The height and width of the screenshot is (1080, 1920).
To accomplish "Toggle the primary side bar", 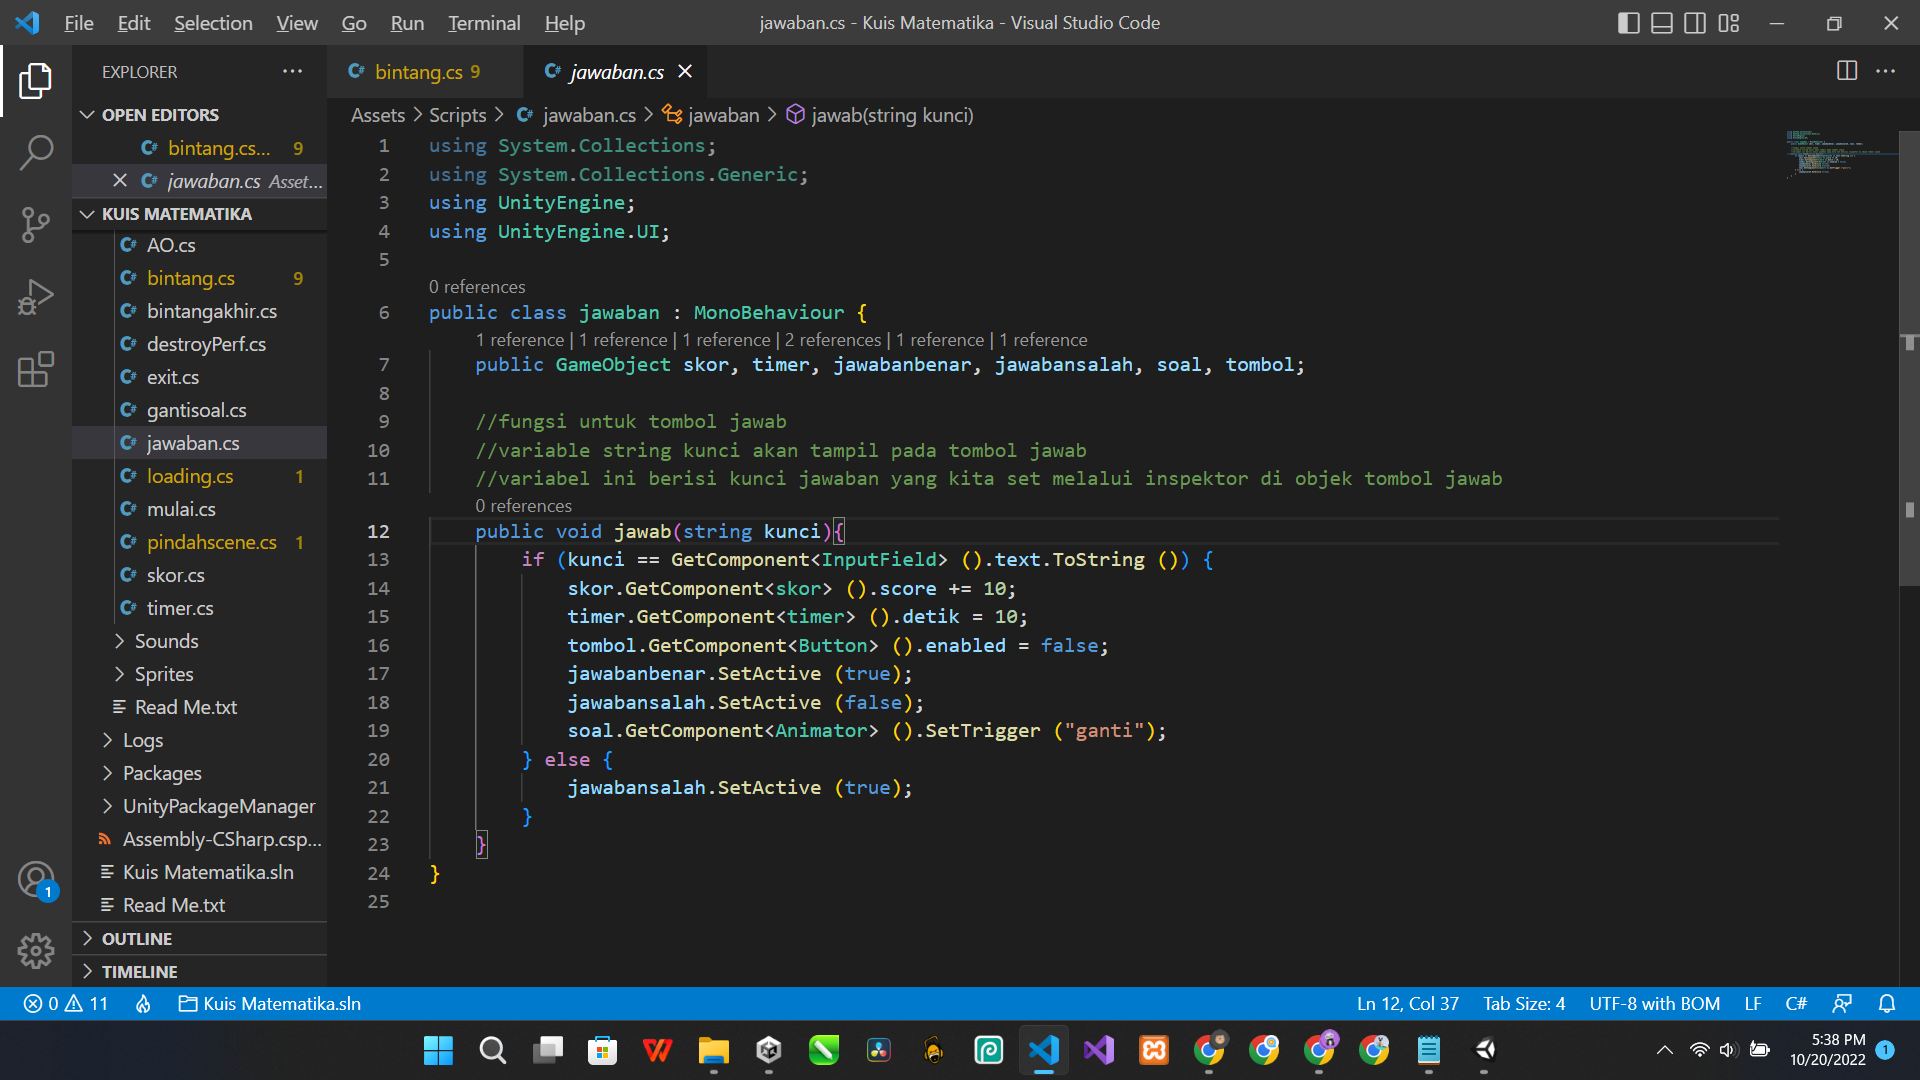I will 1628,23.
